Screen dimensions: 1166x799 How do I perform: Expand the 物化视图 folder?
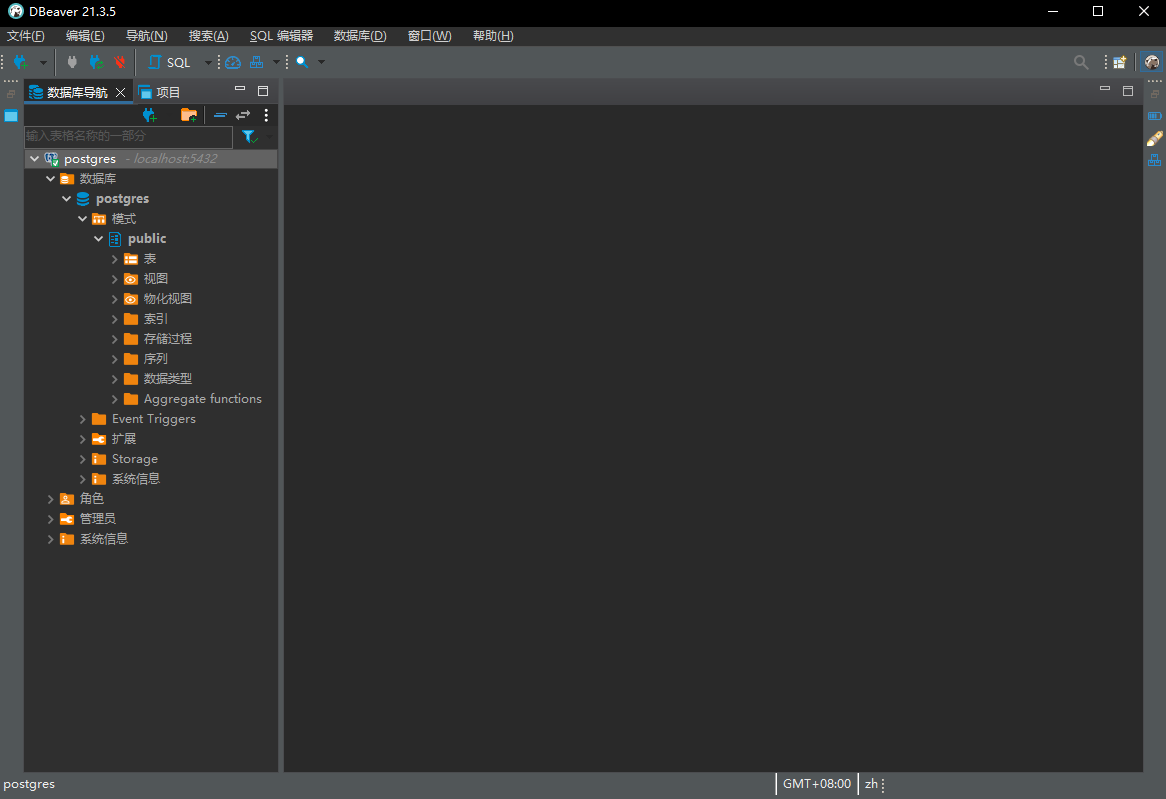[x=115, y=299]
